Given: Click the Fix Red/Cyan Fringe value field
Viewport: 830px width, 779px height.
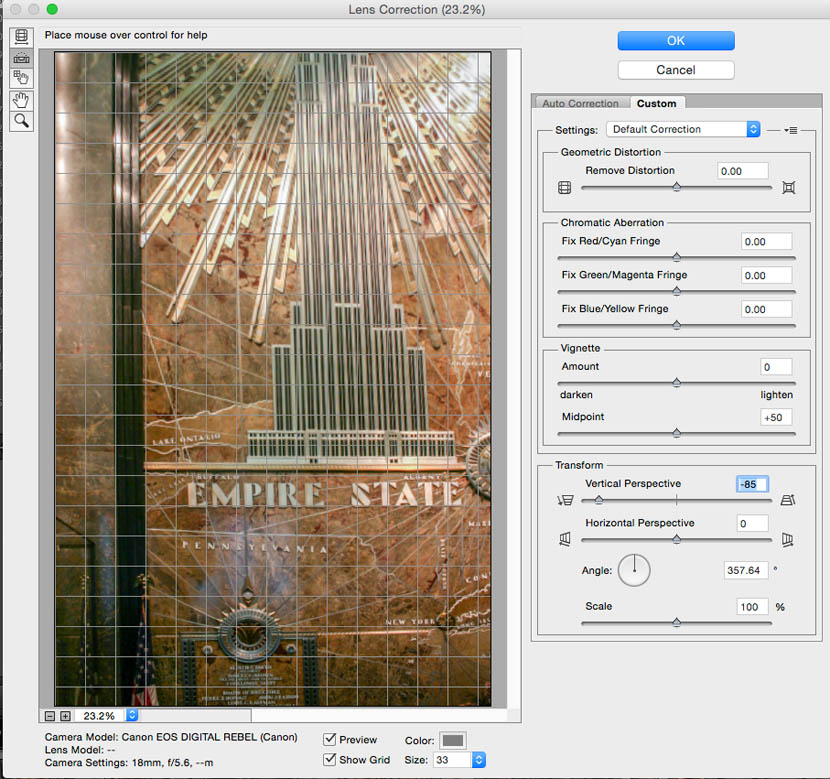Looking at the screenshot, I should click(x=766, y=241).
